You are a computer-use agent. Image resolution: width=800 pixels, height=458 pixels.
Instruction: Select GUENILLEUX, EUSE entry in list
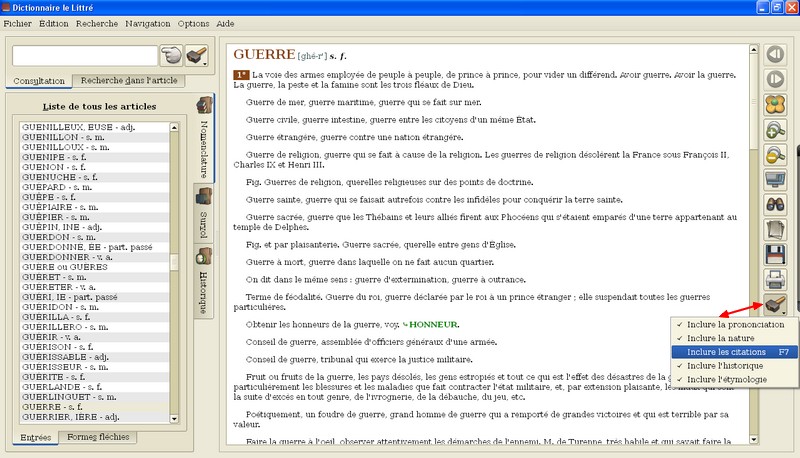click(94, 127)
